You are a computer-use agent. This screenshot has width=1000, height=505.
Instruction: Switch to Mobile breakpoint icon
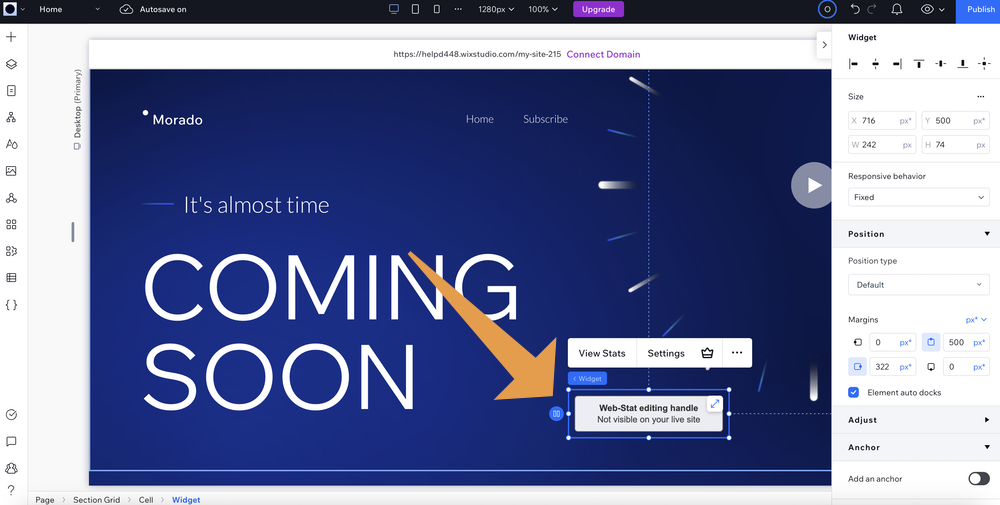coord(437,10)
